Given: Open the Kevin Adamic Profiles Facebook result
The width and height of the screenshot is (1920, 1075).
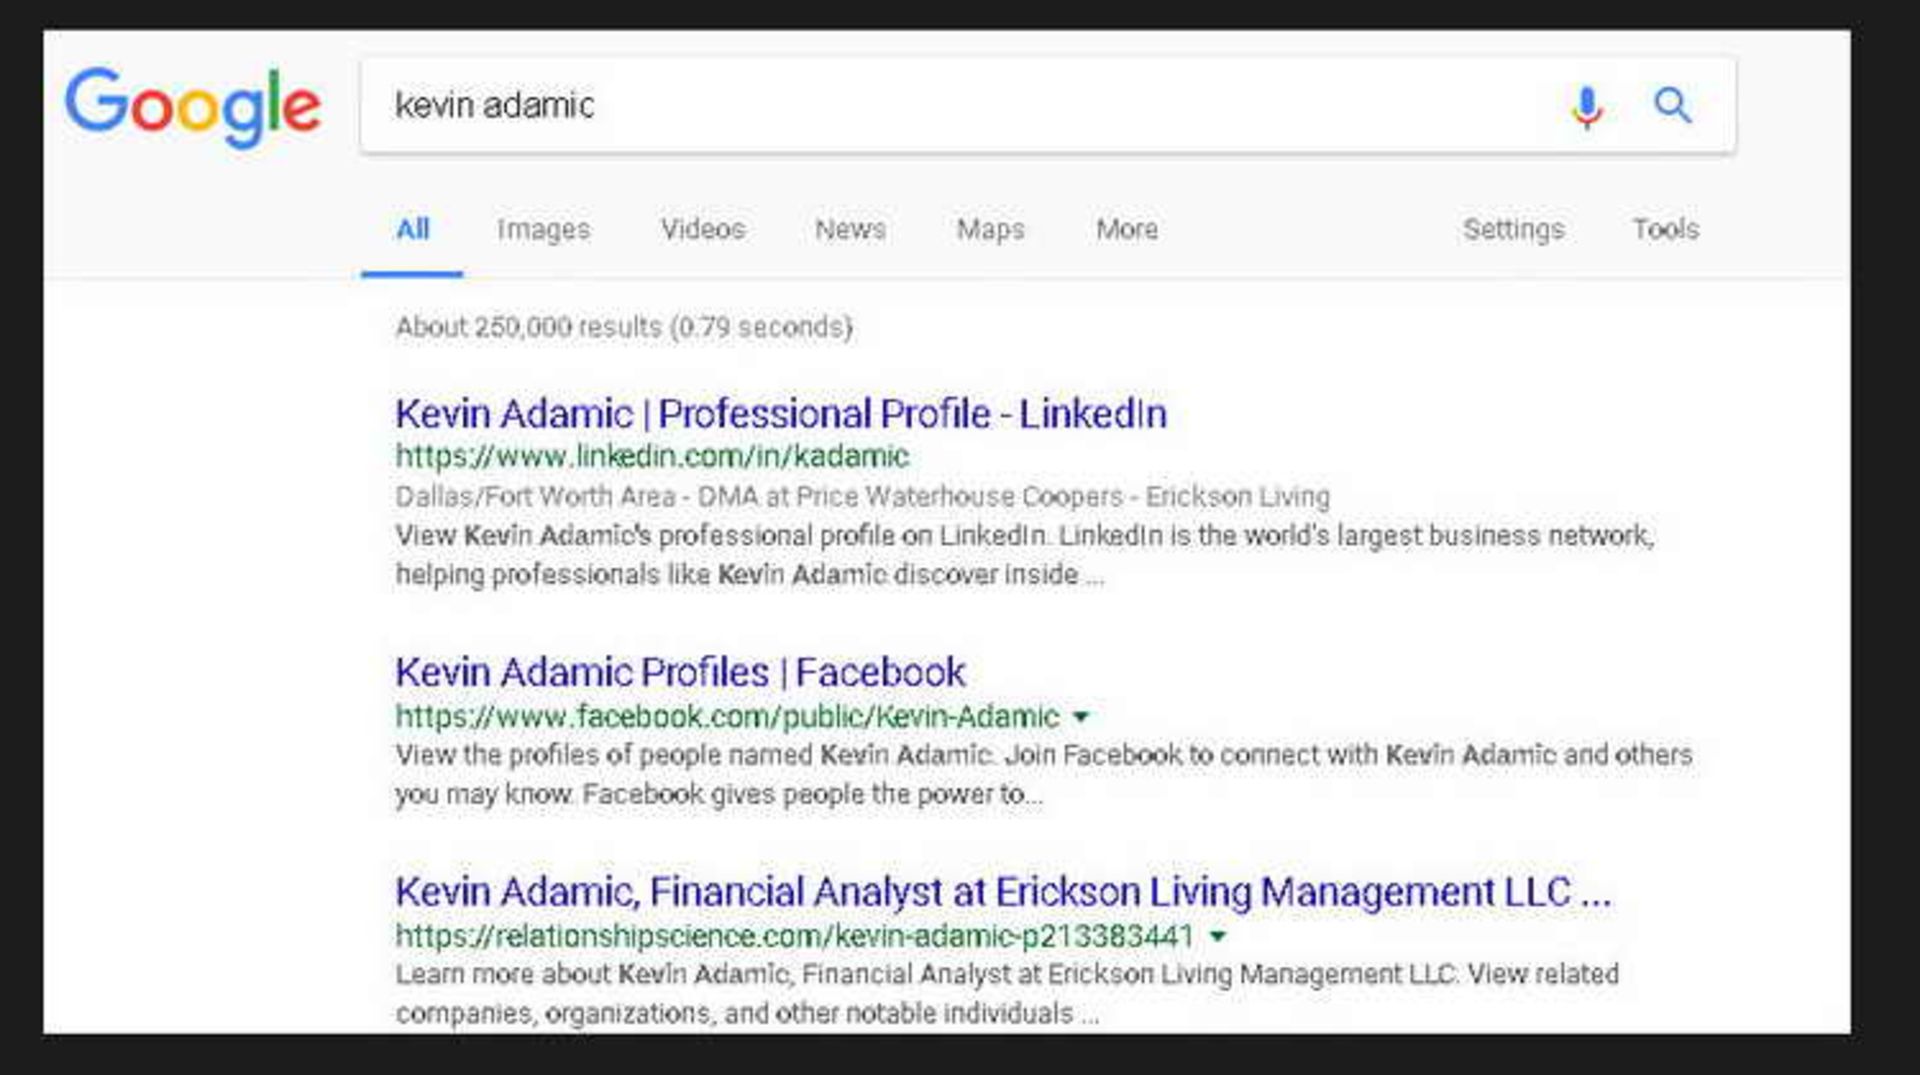Looking at the screenshot, I should (x=680, y=671).
